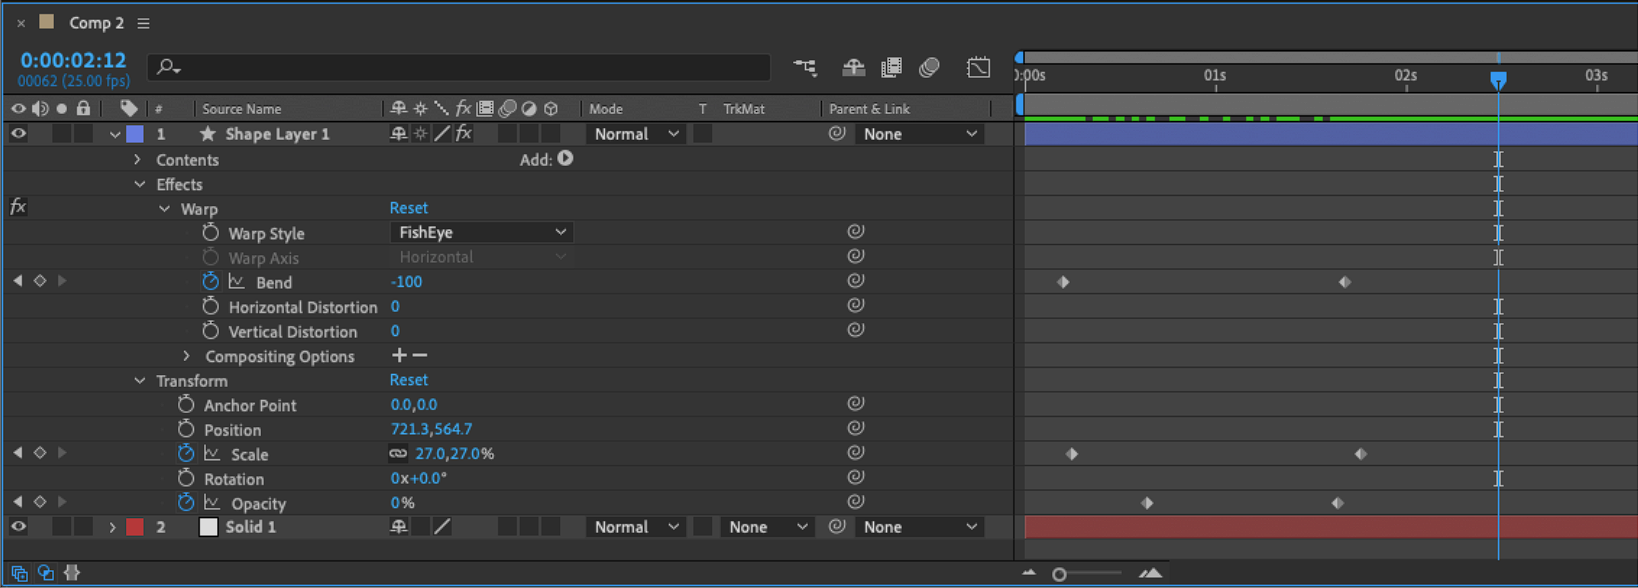Expand Compositing Options group
Screen dimensions: 1638x588
(x=187, y=356)
